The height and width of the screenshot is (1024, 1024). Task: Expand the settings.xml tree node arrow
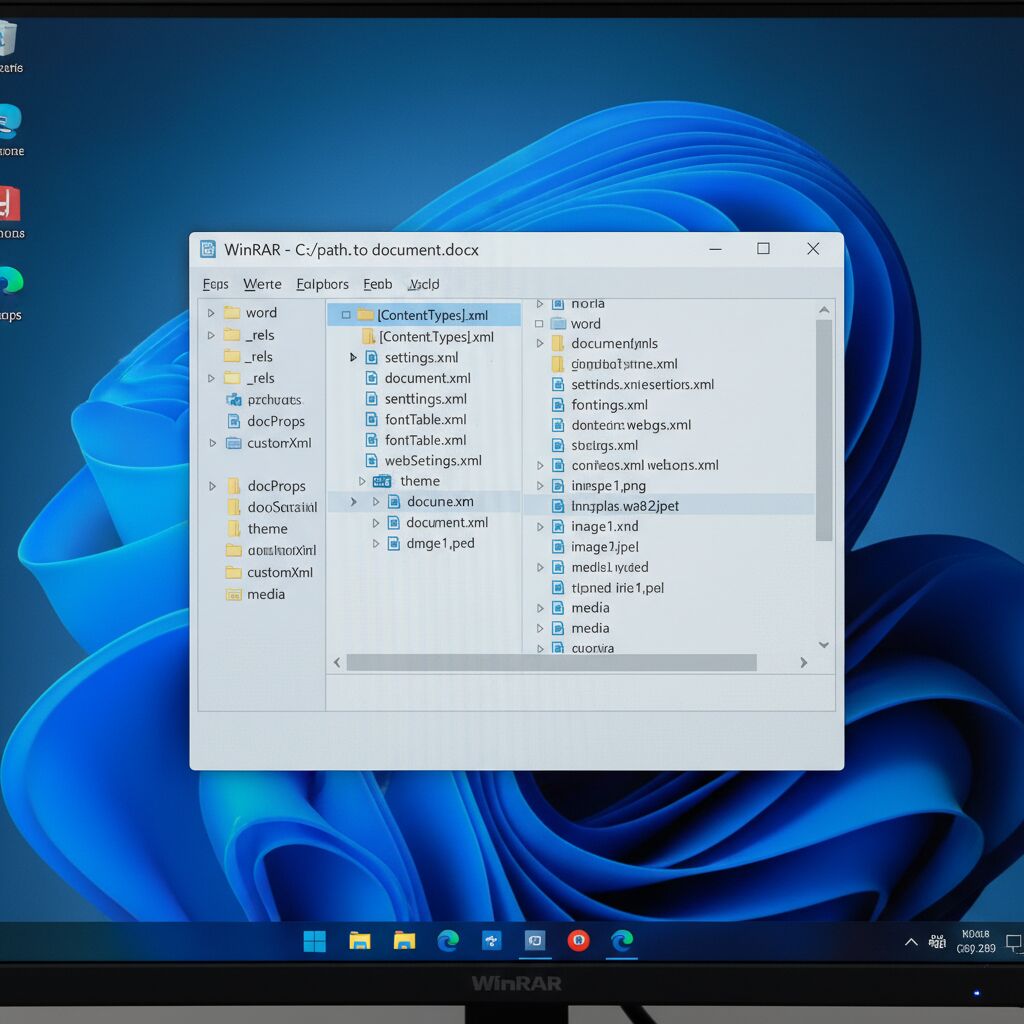click(353, 358)
